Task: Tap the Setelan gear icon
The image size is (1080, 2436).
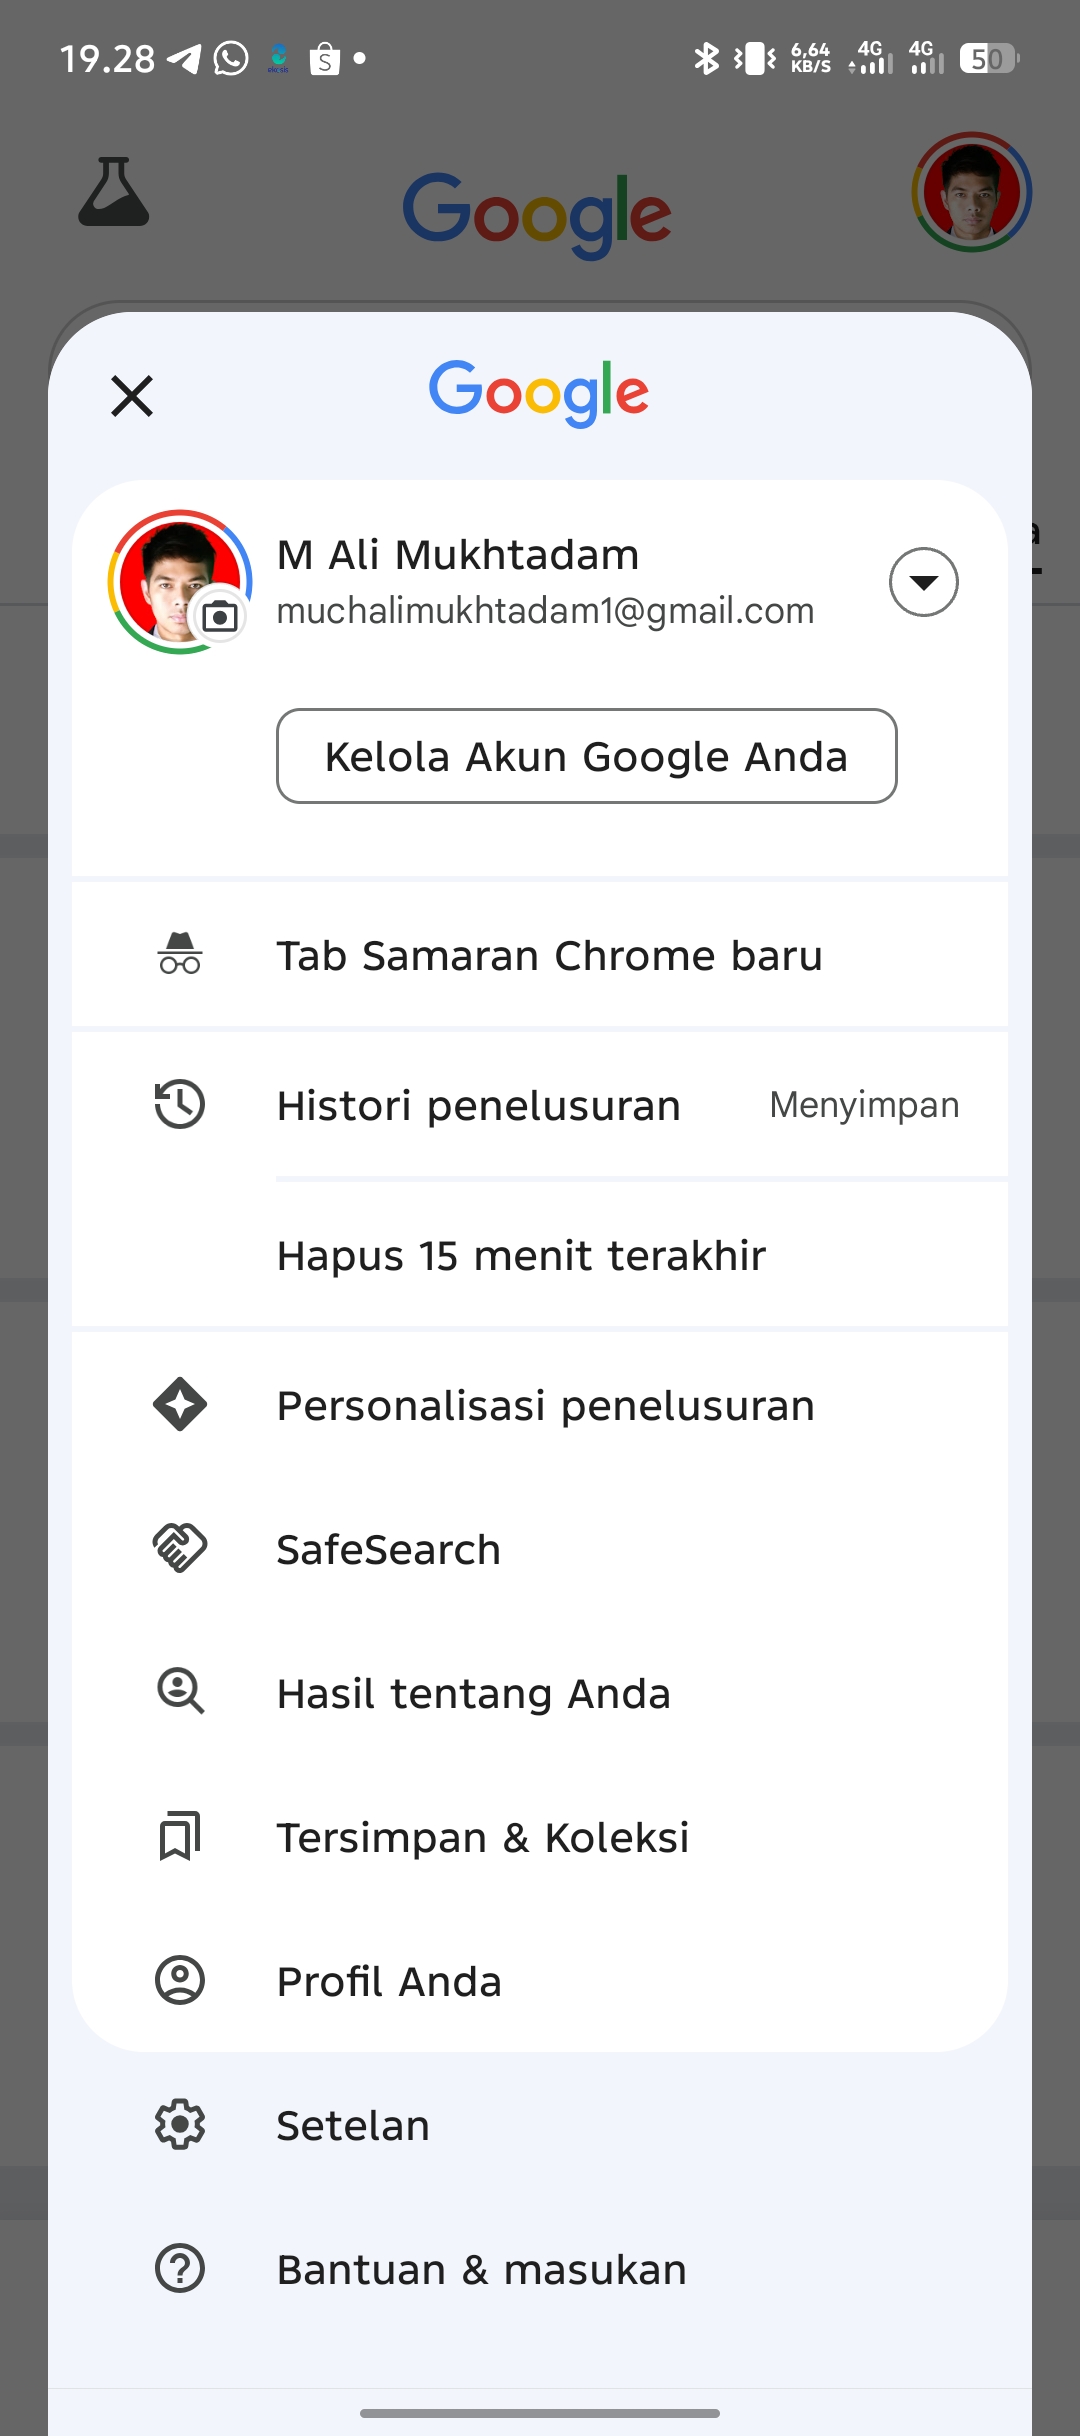Action: coord(180,2124)
